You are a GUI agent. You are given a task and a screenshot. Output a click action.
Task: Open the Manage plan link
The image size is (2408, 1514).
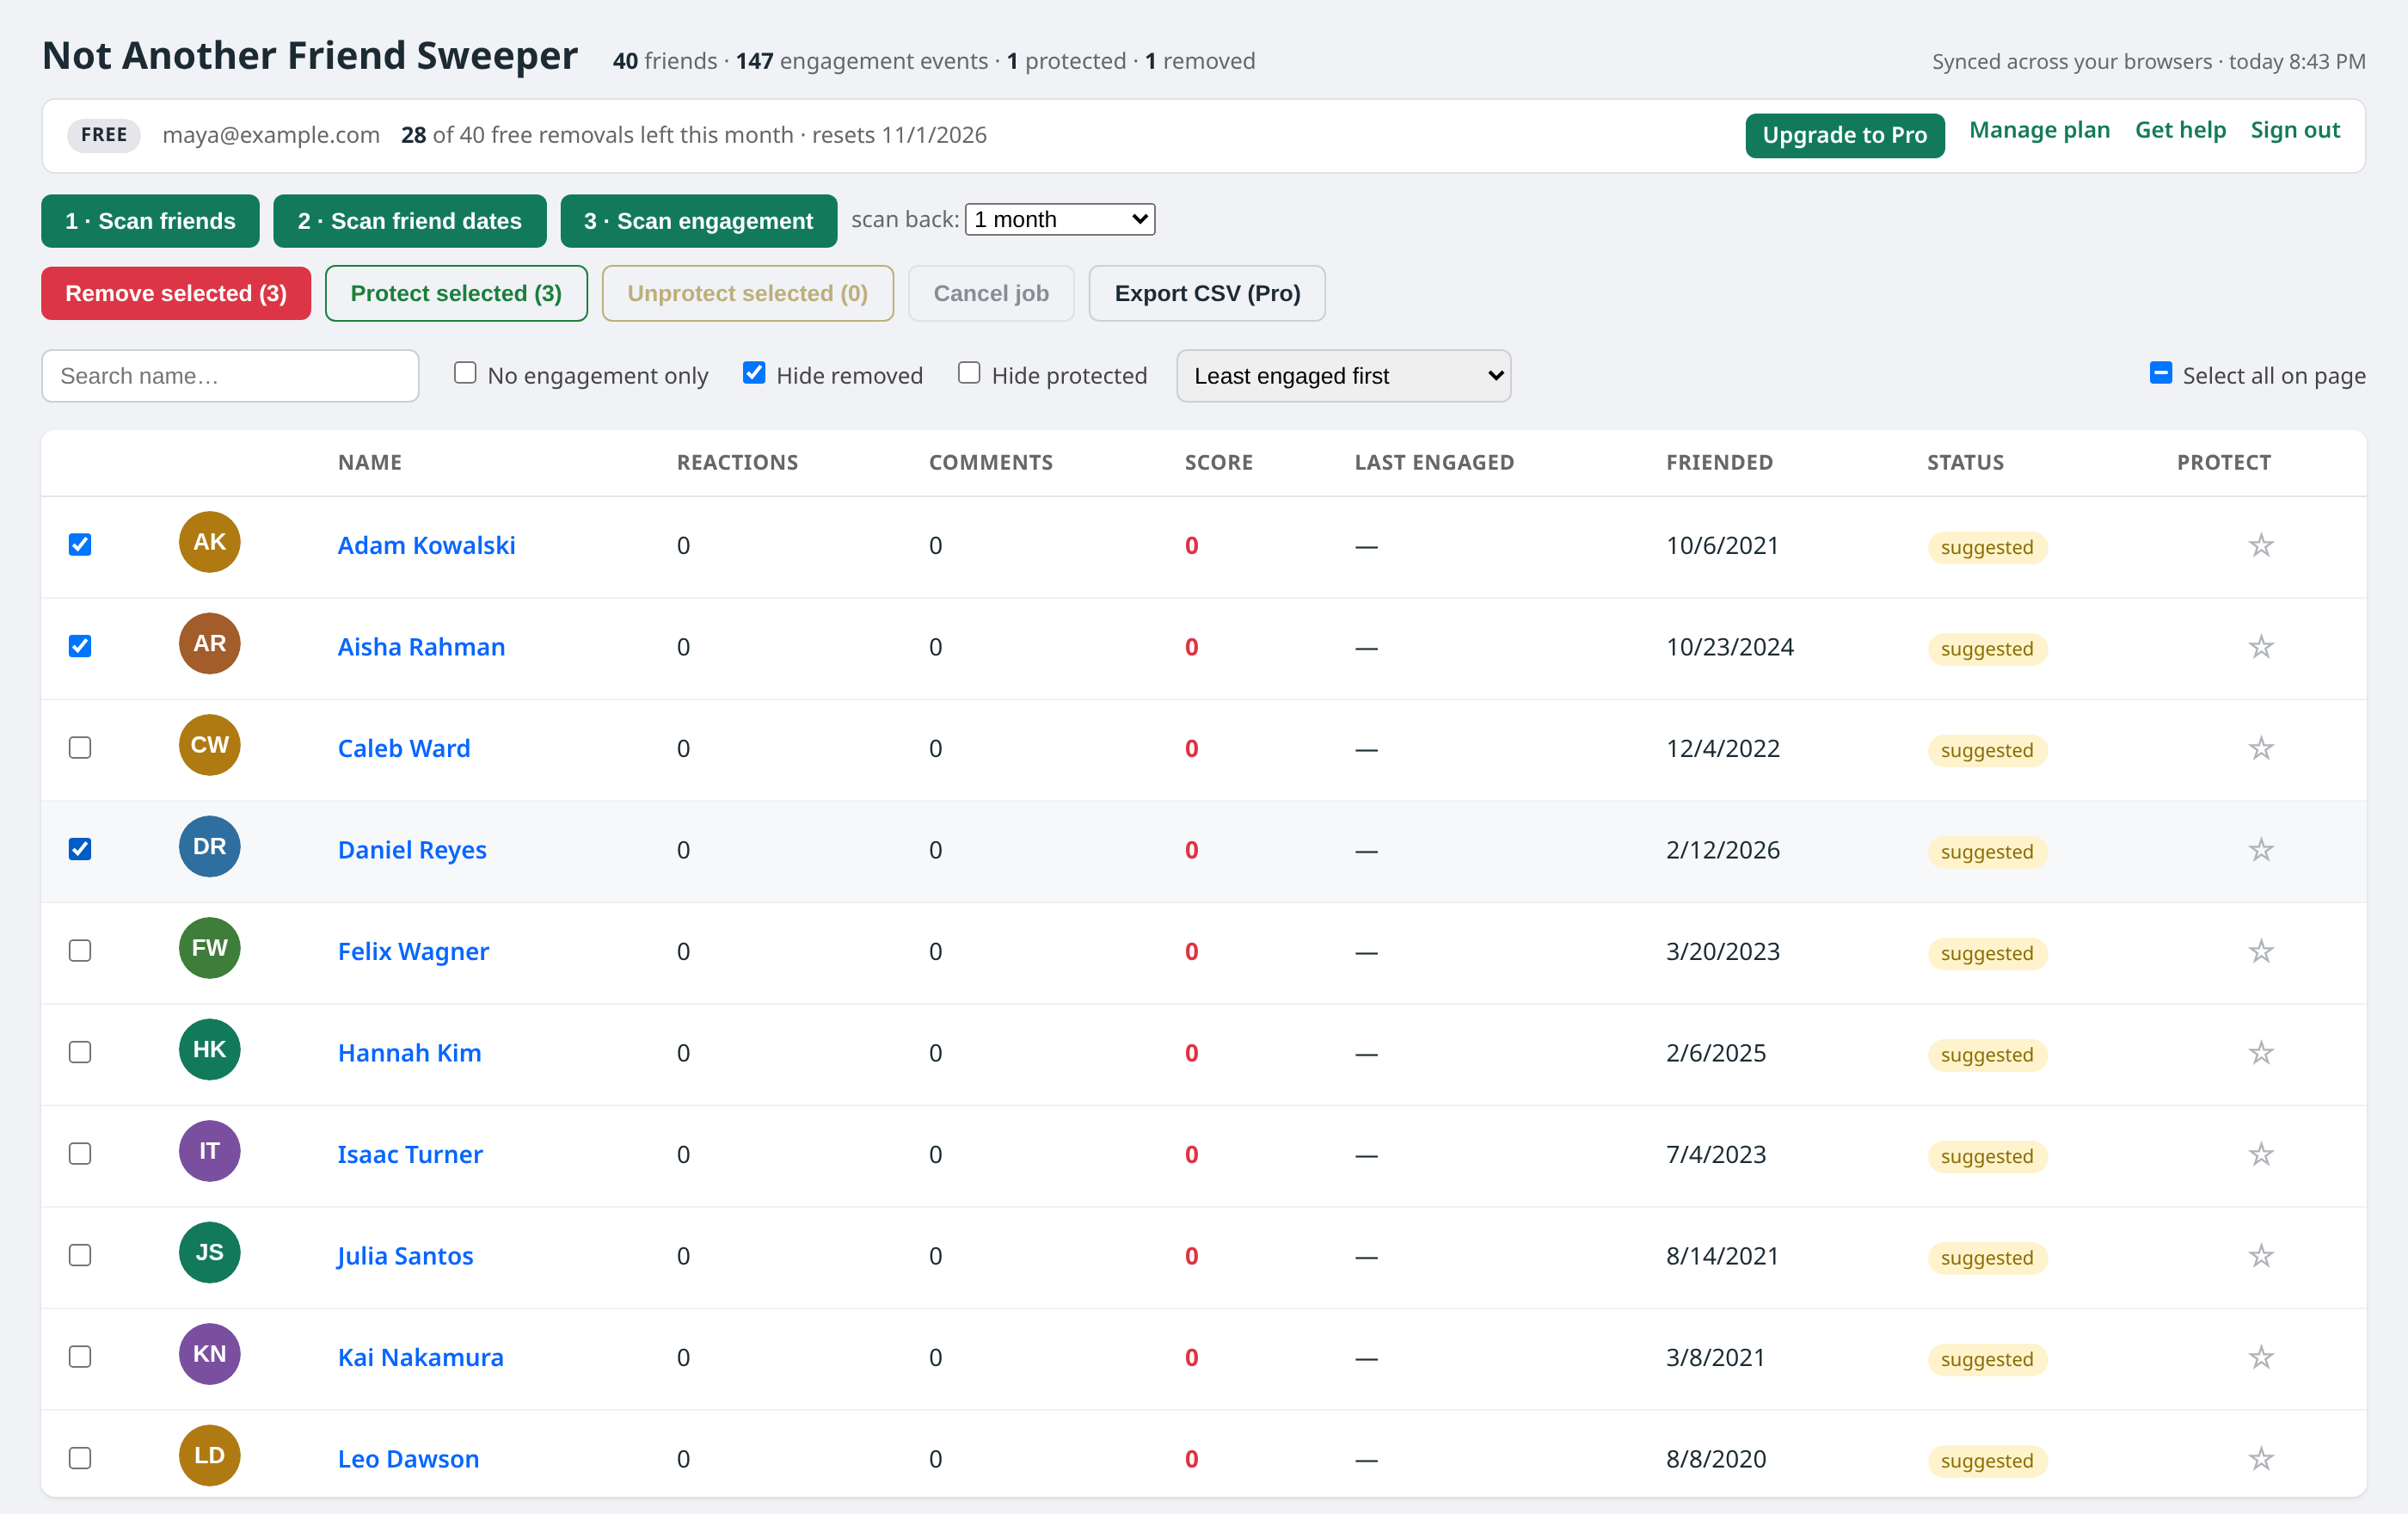point(2039,131)
